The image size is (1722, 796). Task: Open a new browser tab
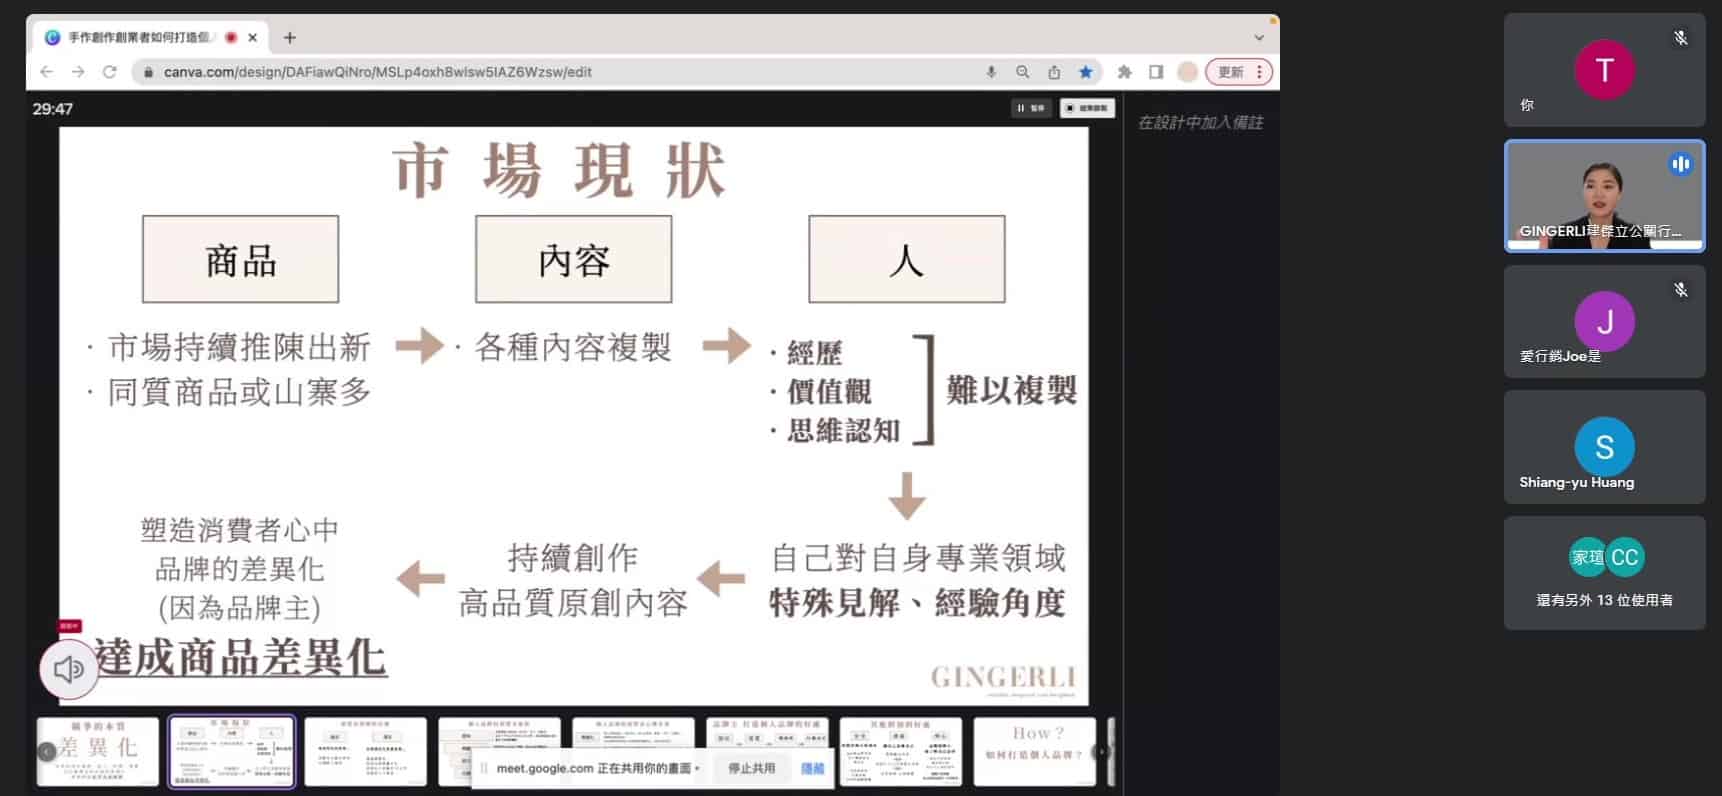click(290, 38)
